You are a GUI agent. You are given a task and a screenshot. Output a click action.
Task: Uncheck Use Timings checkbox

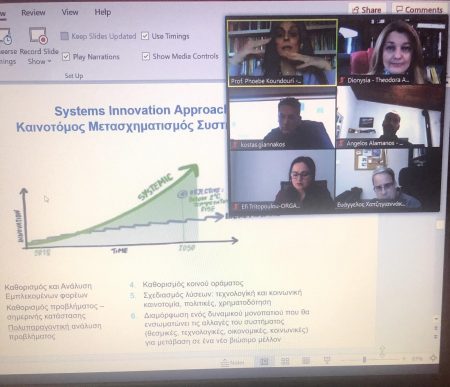(x=145, y=36)
